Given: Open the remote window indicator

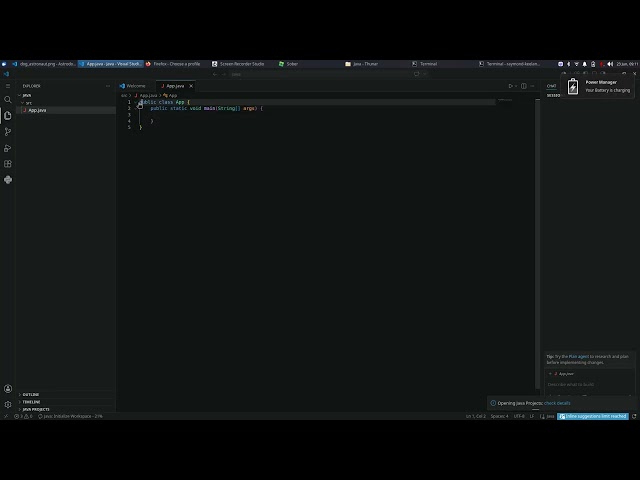Looking at the screenshot, I should [6, 416].
